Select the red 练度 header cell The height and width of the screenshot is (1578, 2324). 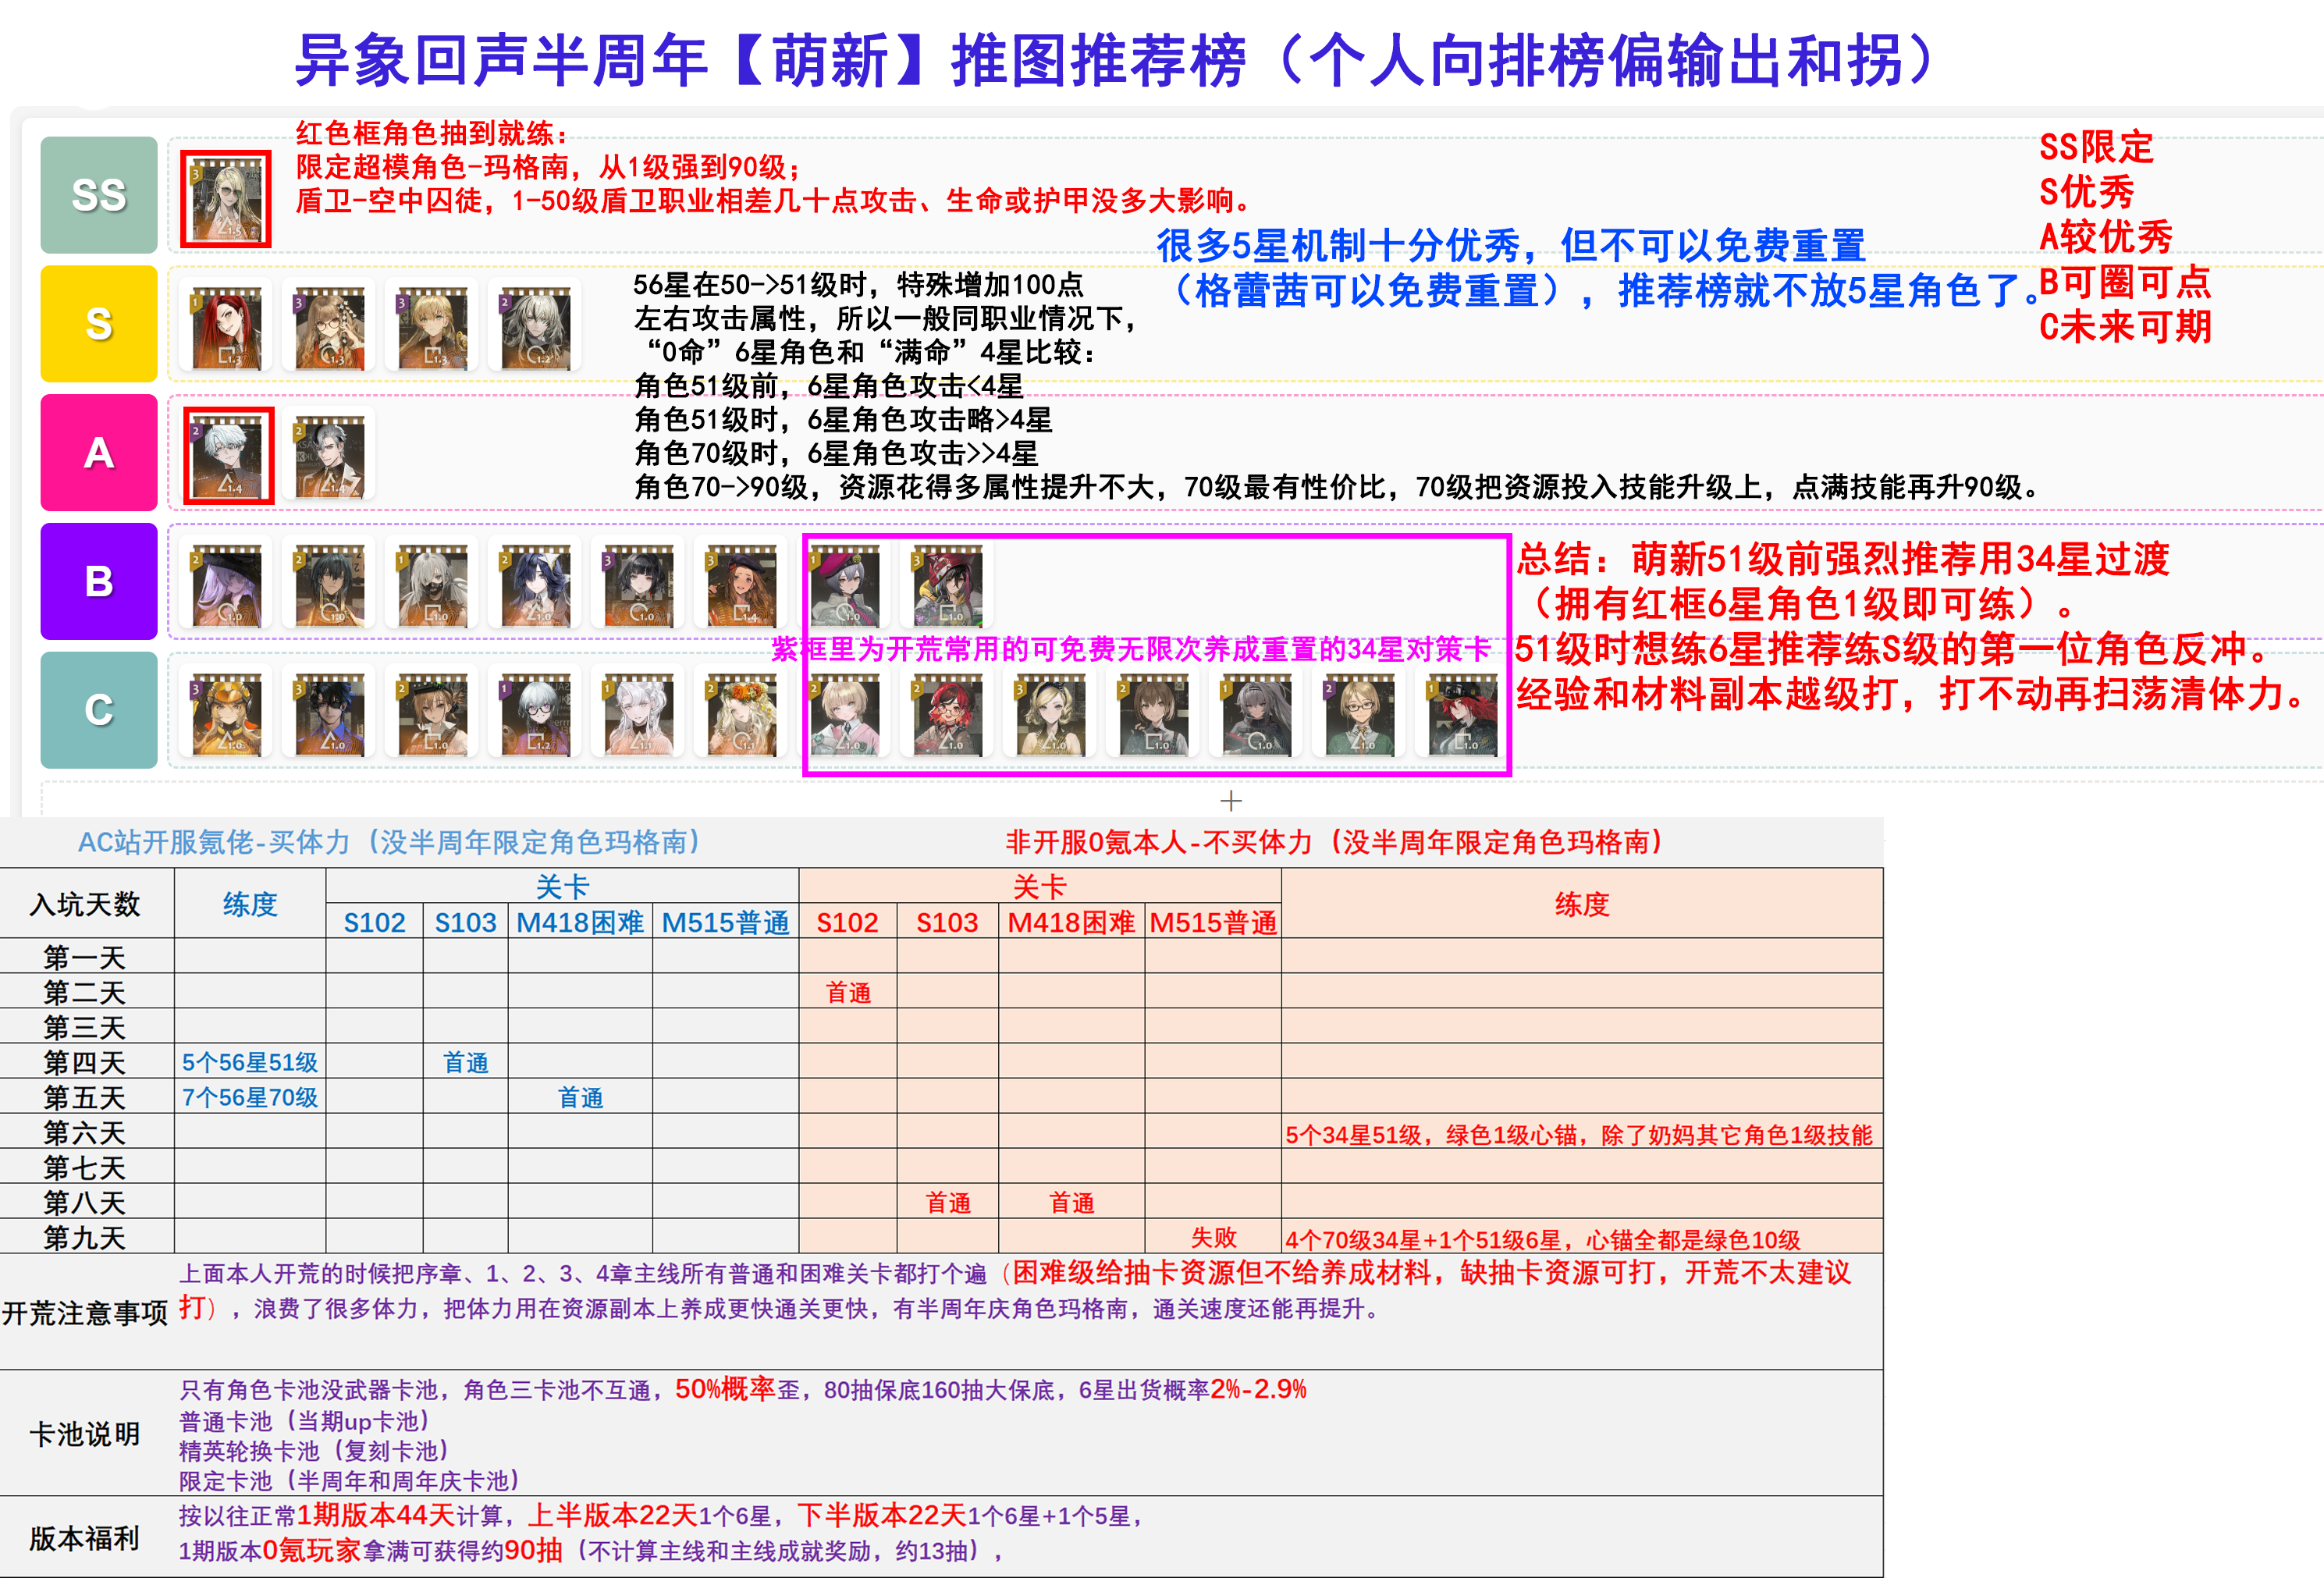click(x=1581, y=904)
